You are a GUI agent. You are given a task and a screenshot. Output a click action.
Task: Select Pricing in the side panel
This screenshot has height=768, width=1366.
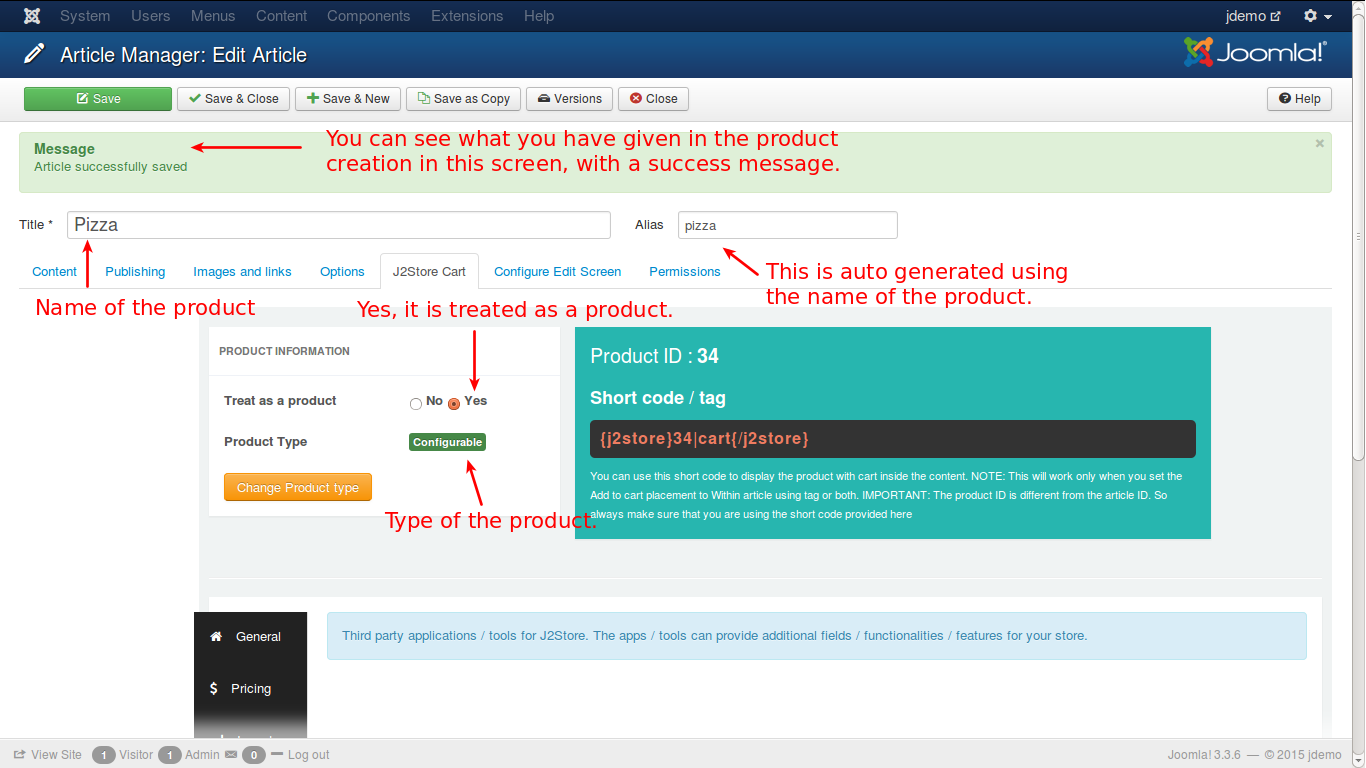250,689
